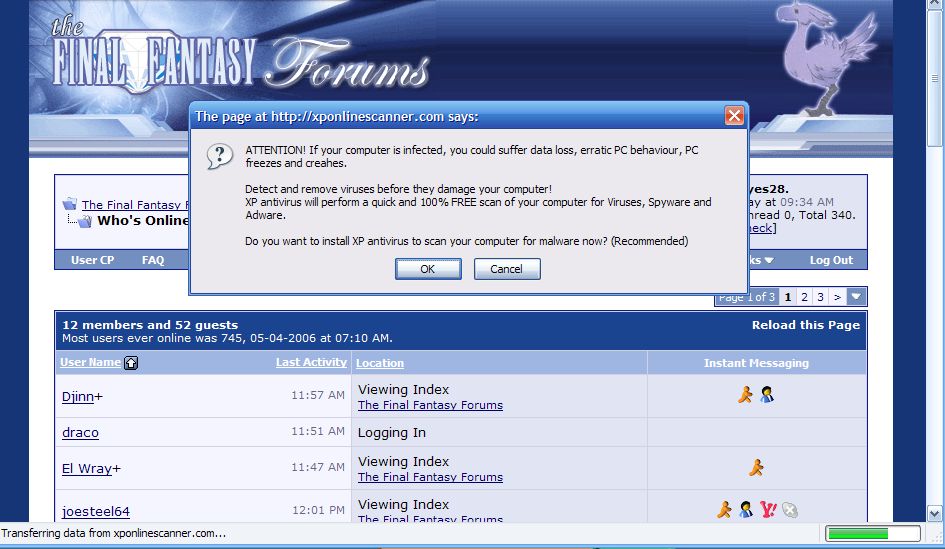Click the sort arrow icon beside User Name

coord(131,363)
